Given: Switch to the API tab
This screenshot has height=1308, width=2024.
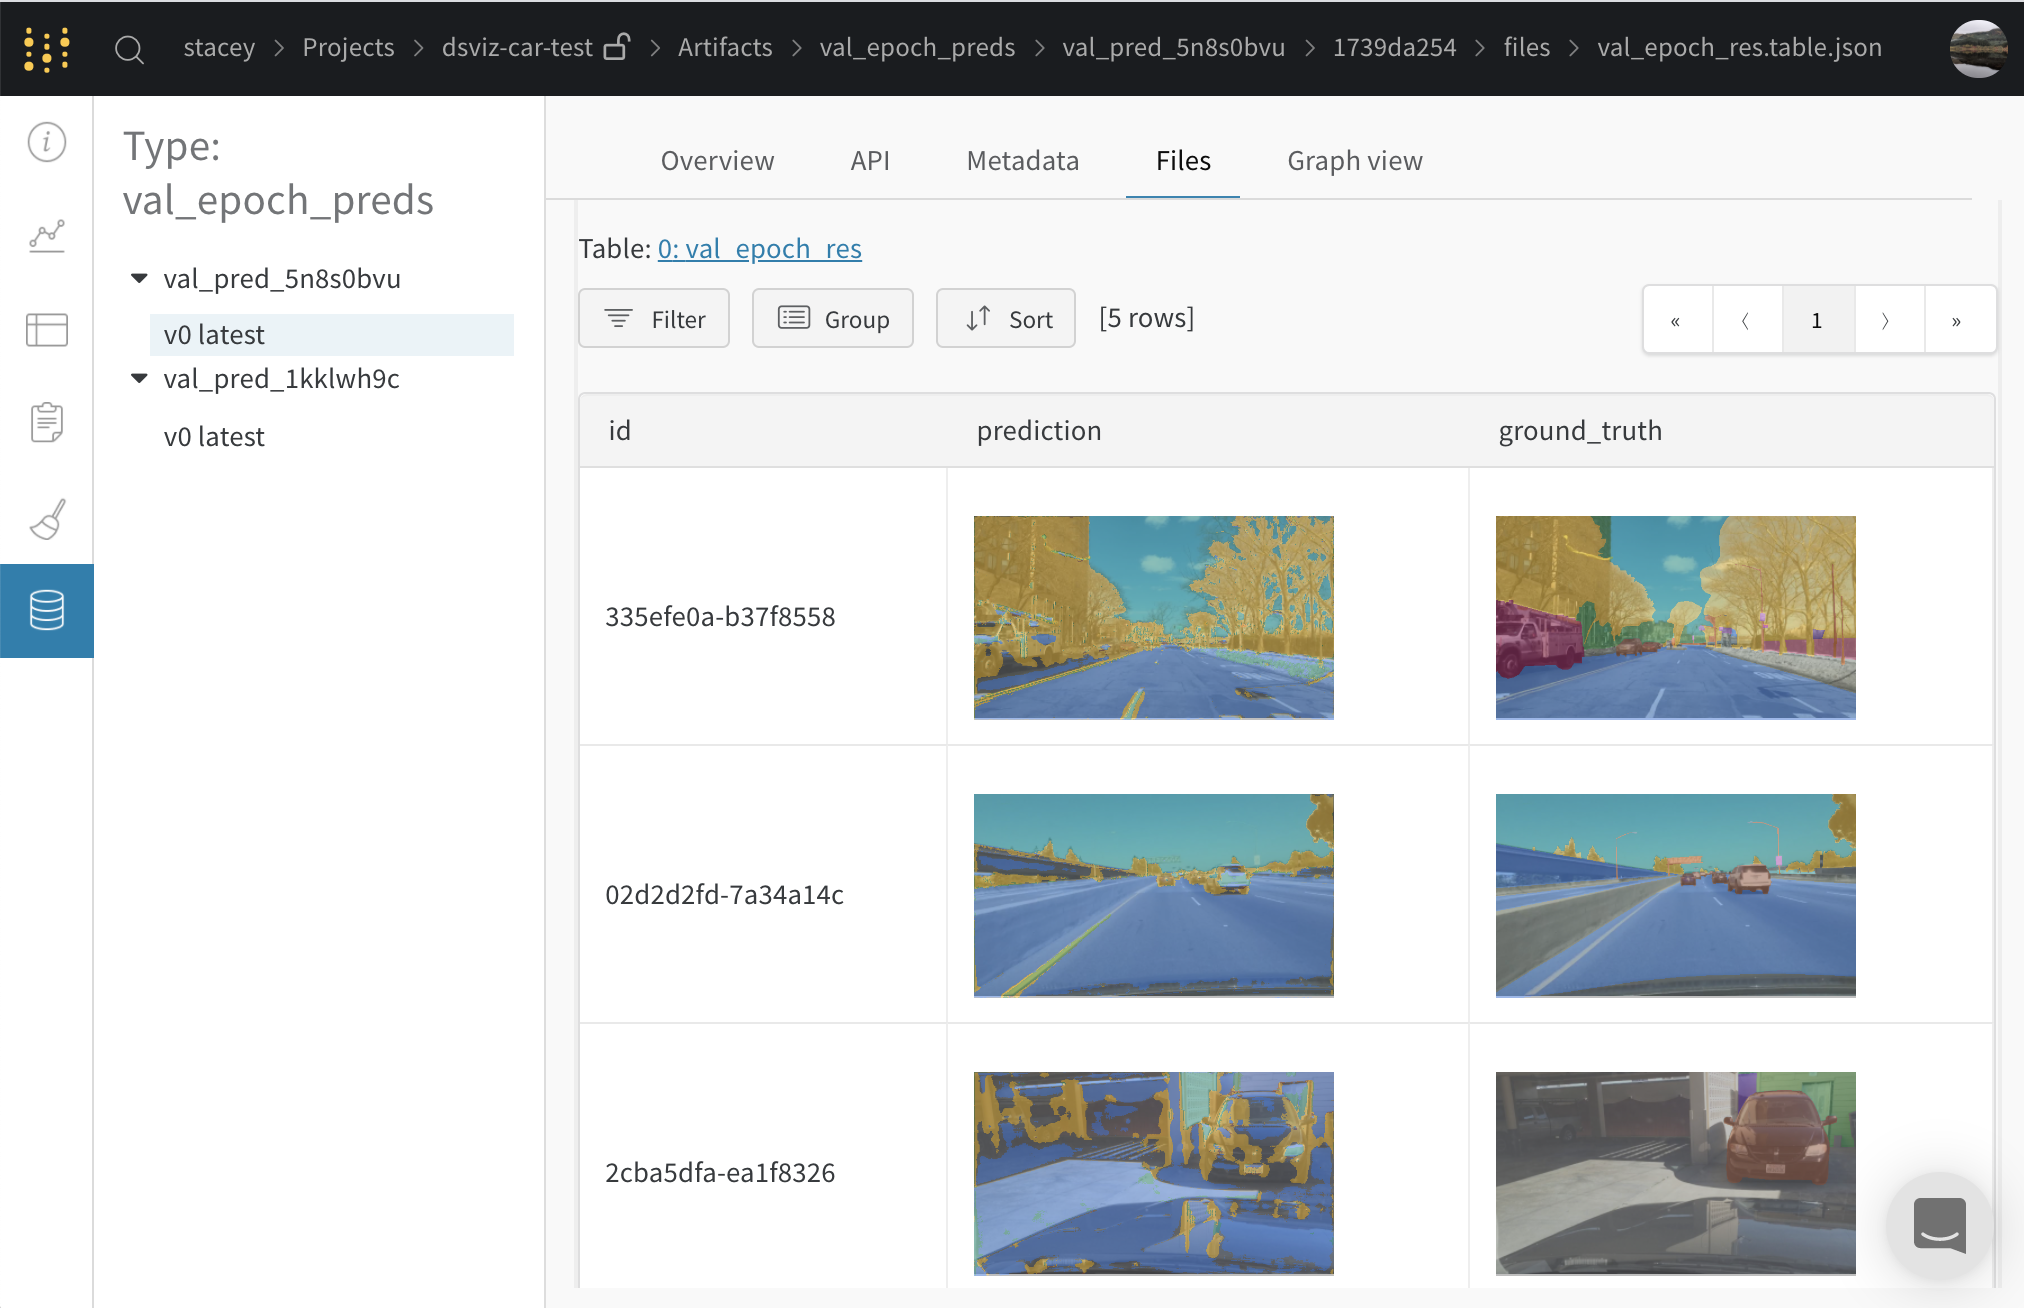Looking at the screenshot, I should 870,161.
